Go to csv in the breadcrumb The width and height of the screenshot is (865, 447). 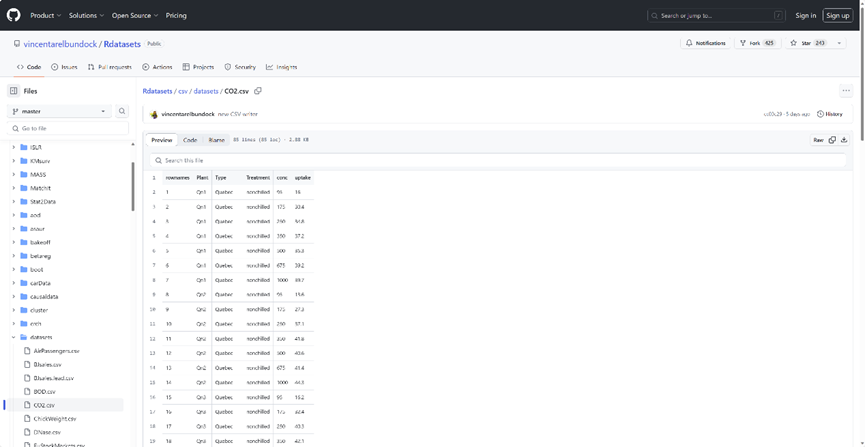click(x=183, y=91)
